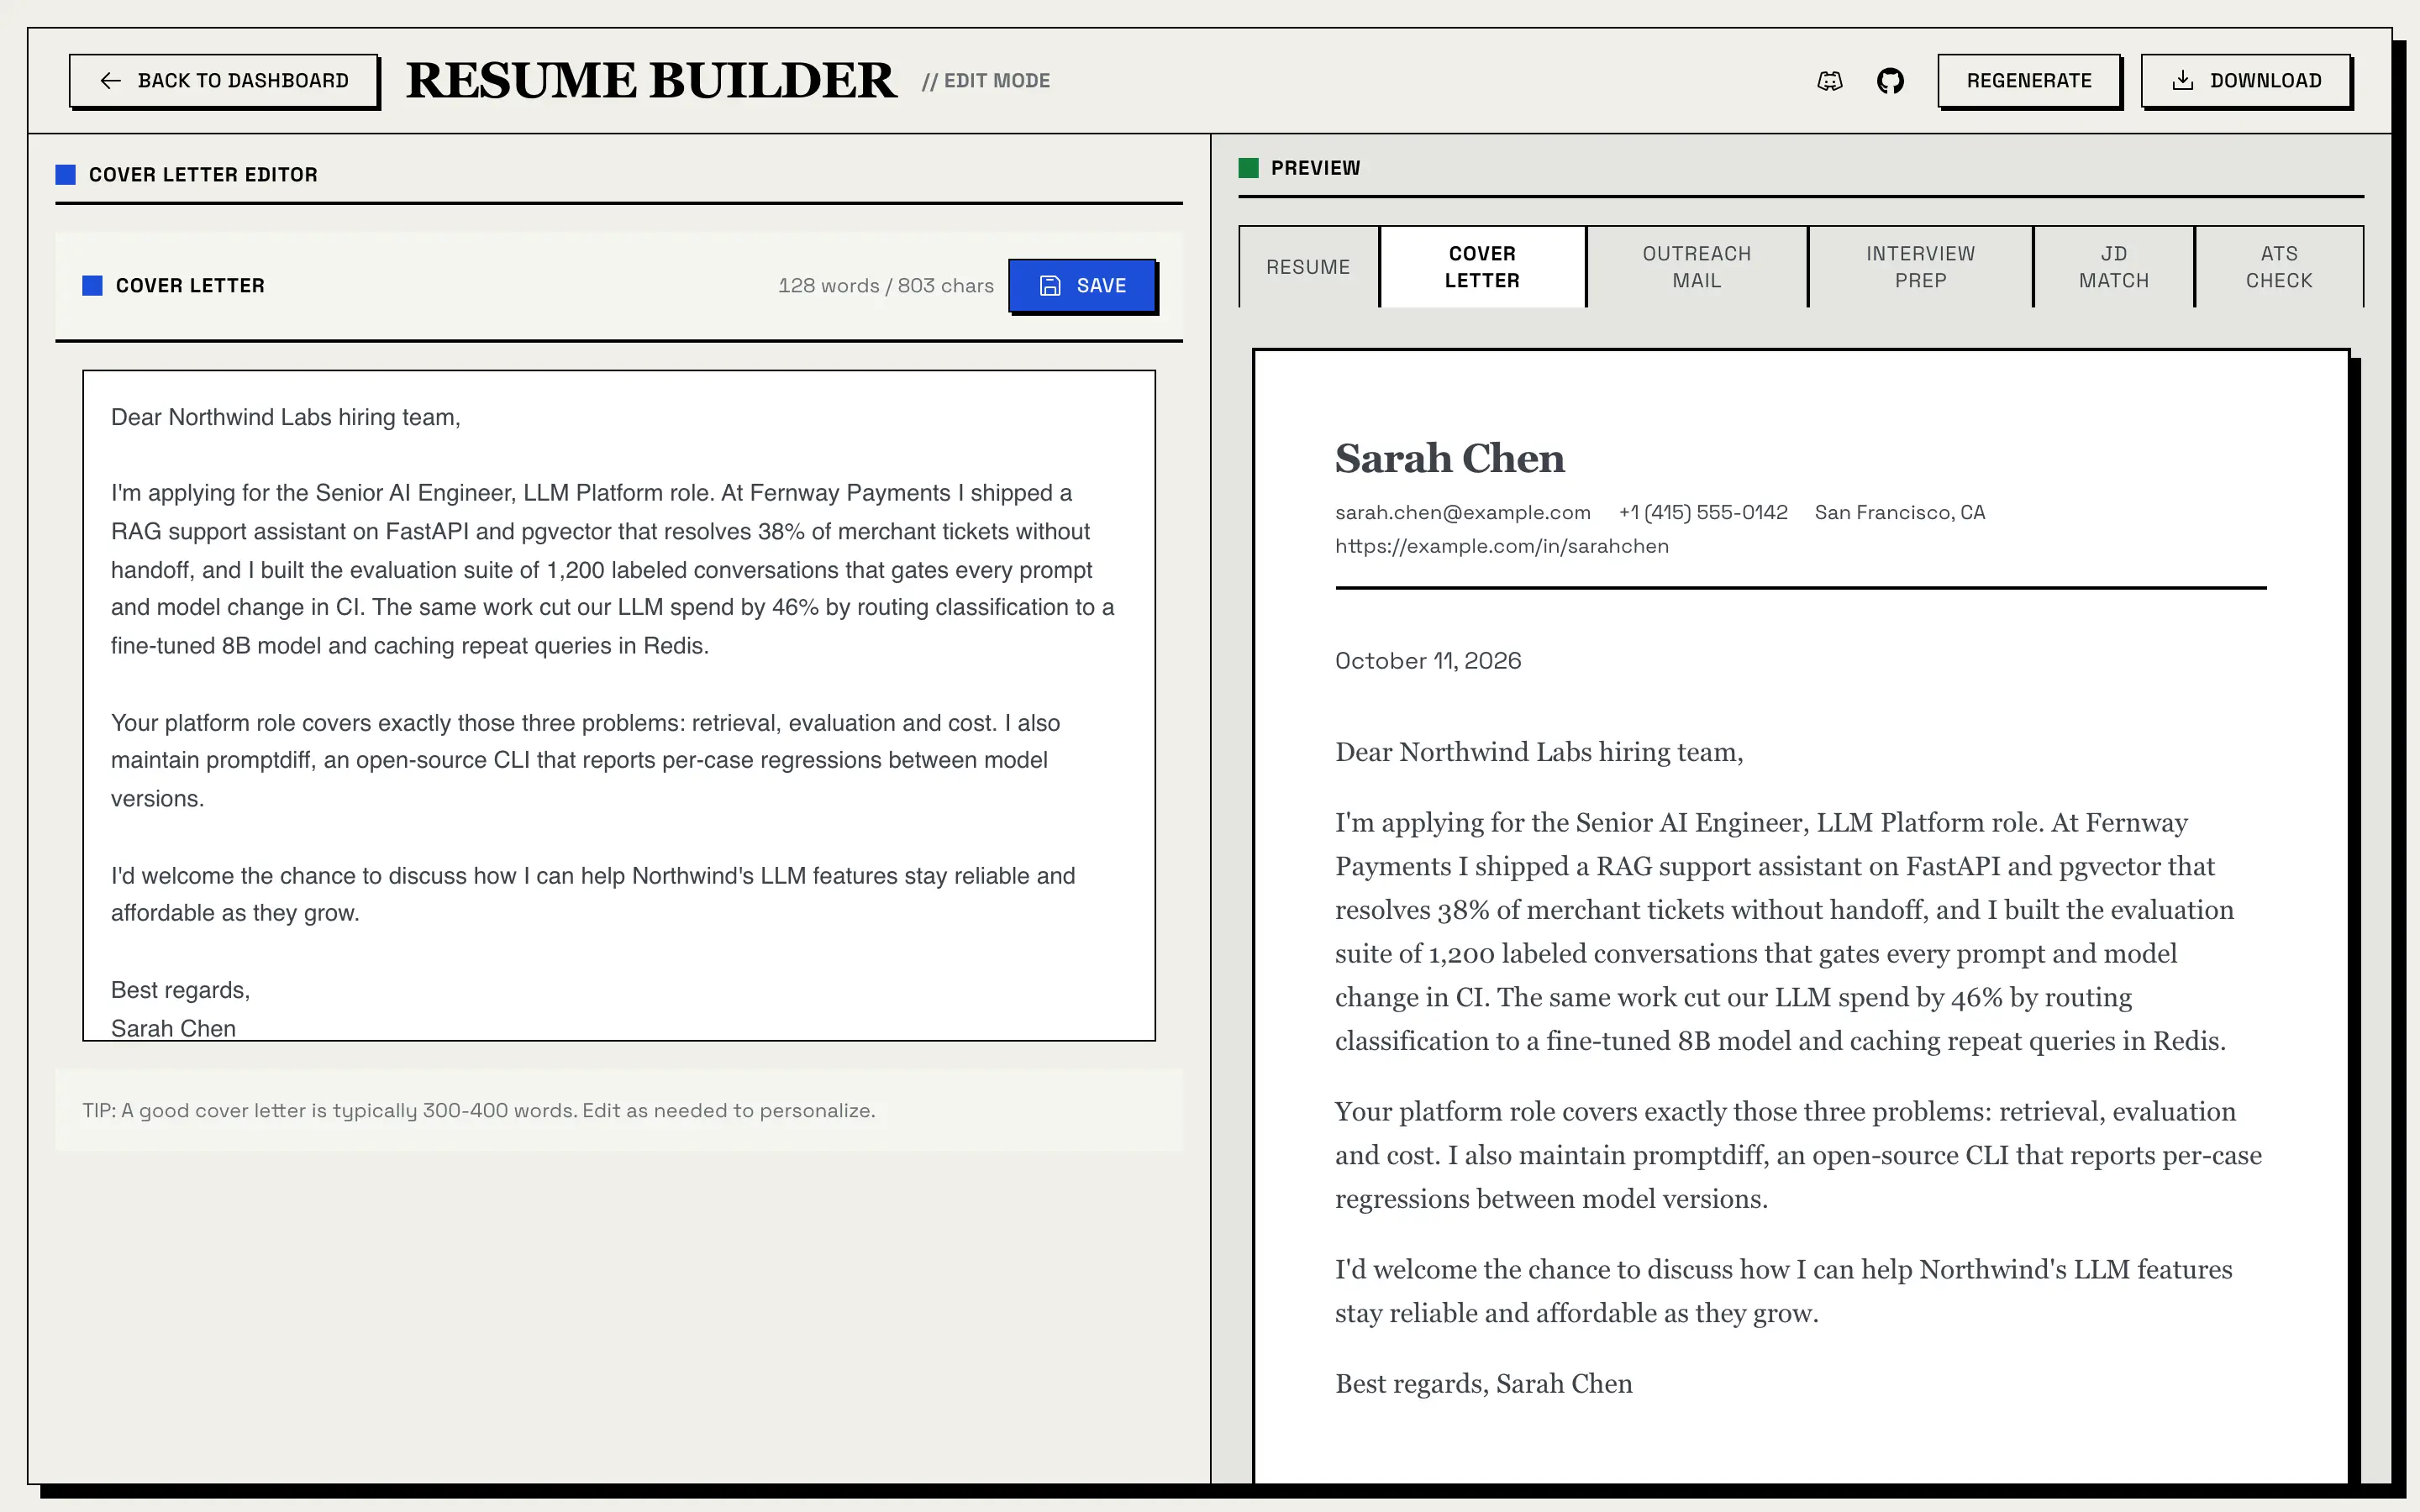Click the phone number +1 (415) 555-0142
The height and width of the screenshot is (1512, 2420).
point(1703,513)
